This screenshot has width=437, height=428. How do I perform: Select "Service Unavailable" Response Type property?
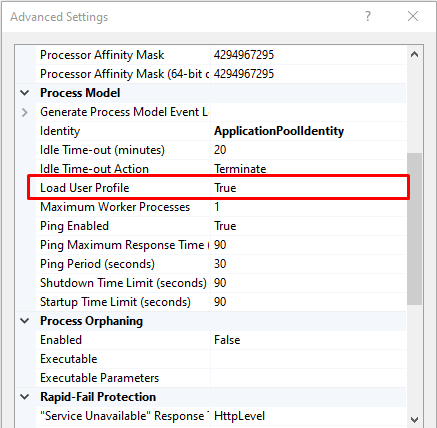coord(124,416)
